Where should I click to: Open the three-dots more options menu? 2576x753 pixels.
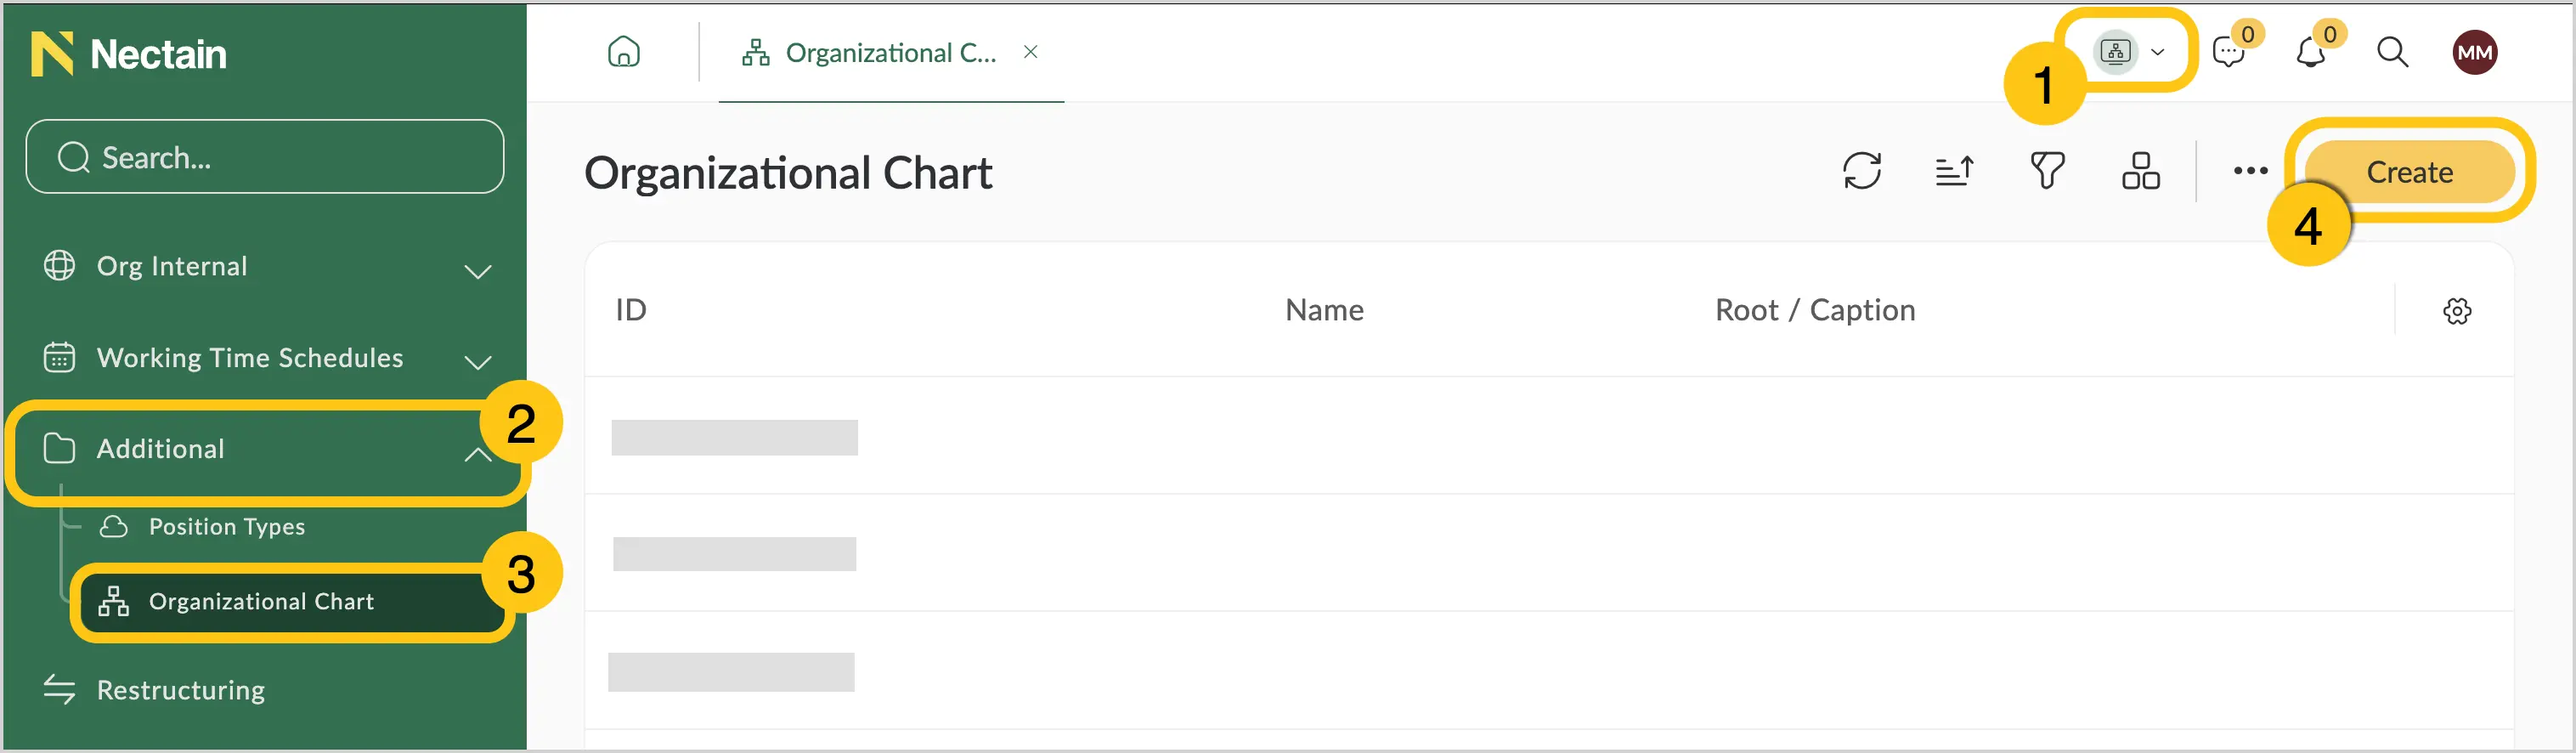tap(2250, 171)
